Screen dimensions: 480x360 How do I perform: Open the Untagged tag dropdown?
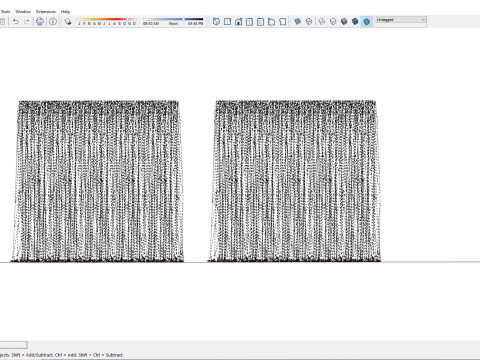pos(401,20)
